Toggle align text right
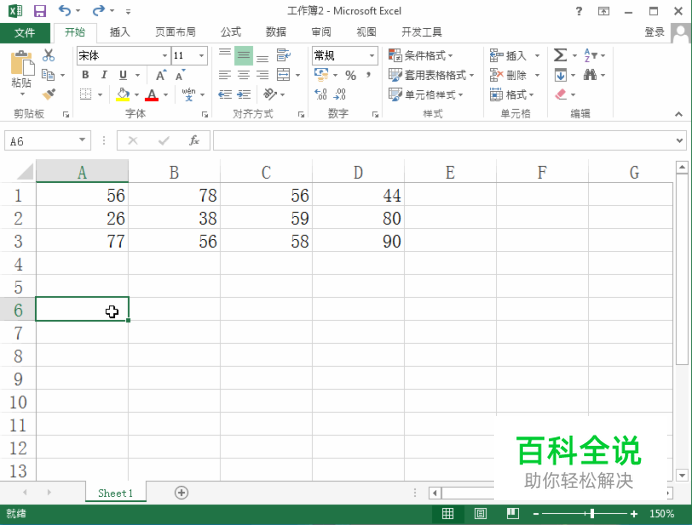Screen dimensions: 692x525 pyautogui.click(x=262, y=75)
